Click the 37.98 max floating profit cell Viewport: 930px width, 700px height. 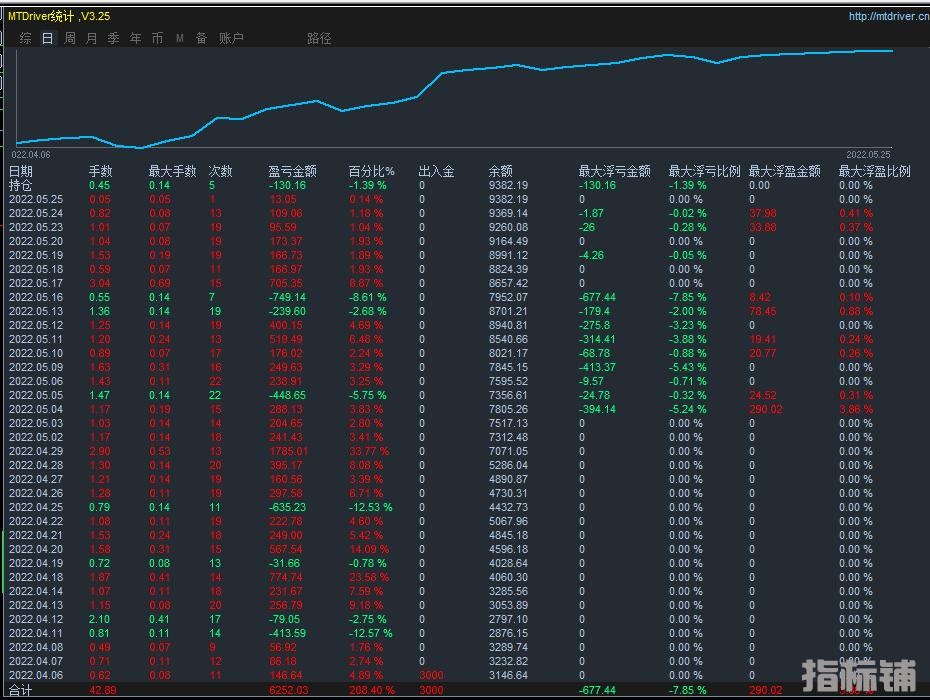click(763, 214)
